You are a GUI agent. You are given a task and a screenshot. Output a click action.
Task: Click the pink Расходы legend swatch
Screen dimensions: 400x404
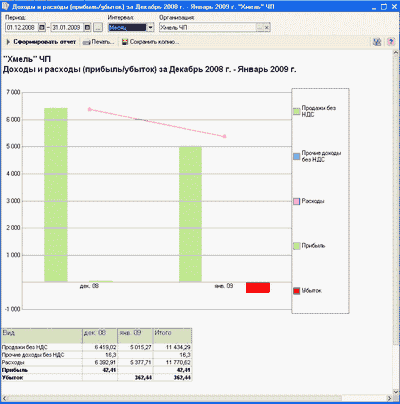pyautogui.click(x=297, y=202)
